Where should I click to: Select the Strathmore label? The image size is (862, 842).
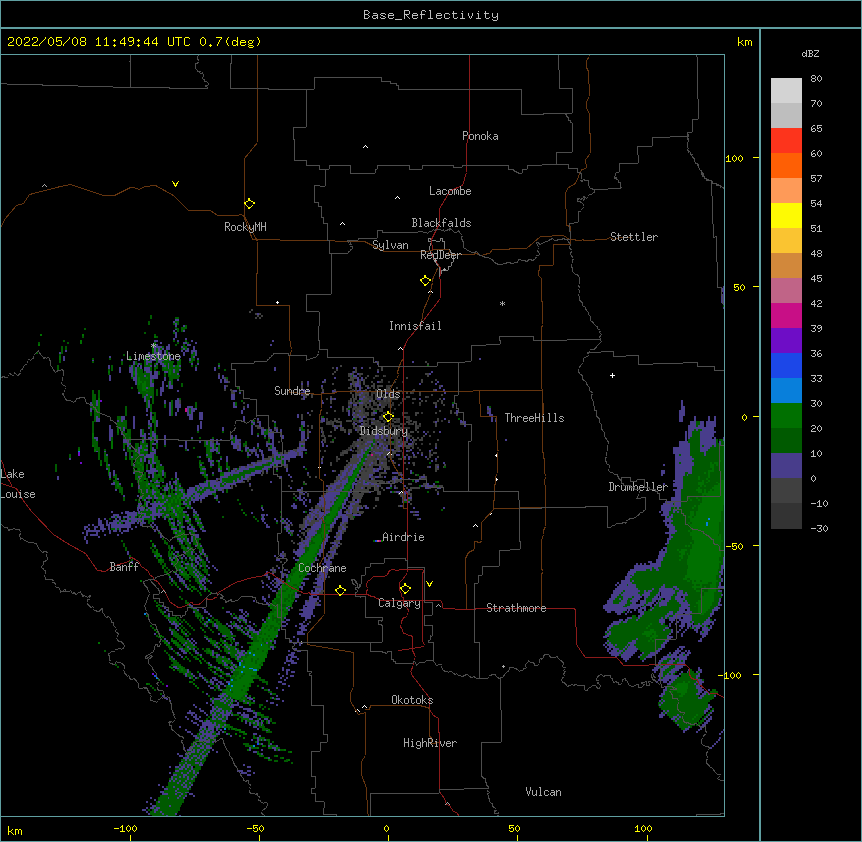click(x=516, y=608)
